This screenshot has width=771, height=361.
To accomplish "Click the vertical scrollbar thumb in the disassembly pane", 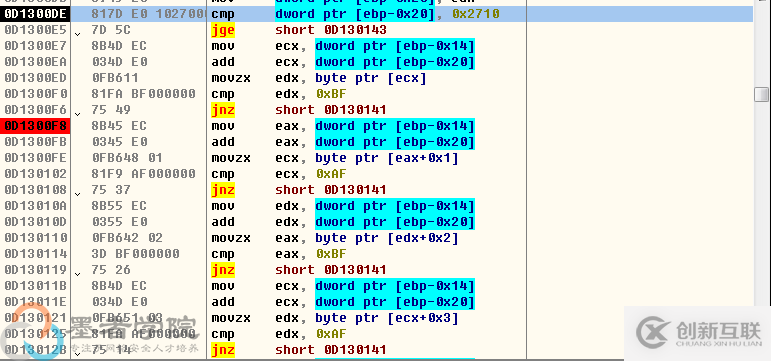I will [x=761, y=93].
